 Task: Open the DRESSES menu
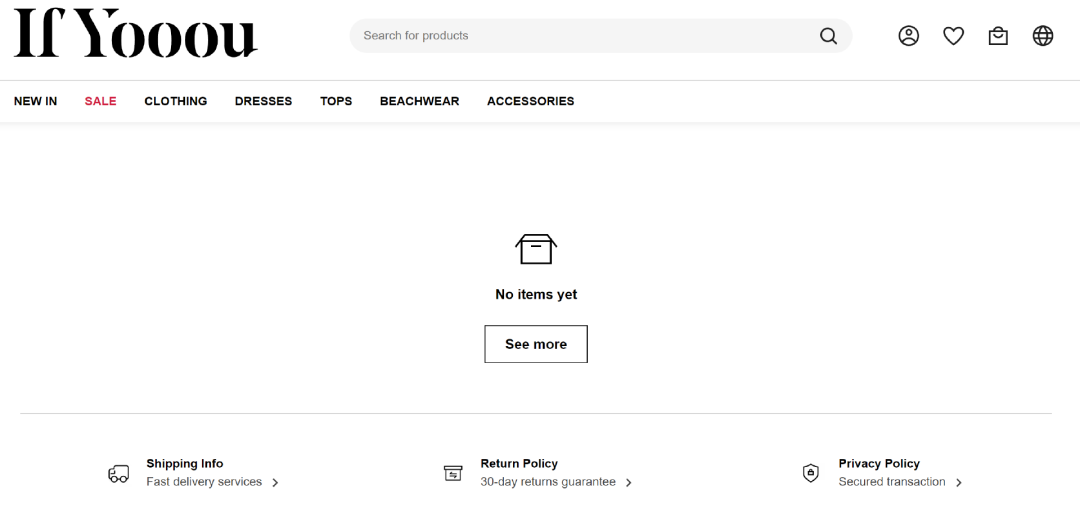pyautogui.click(x=263, y=101)
